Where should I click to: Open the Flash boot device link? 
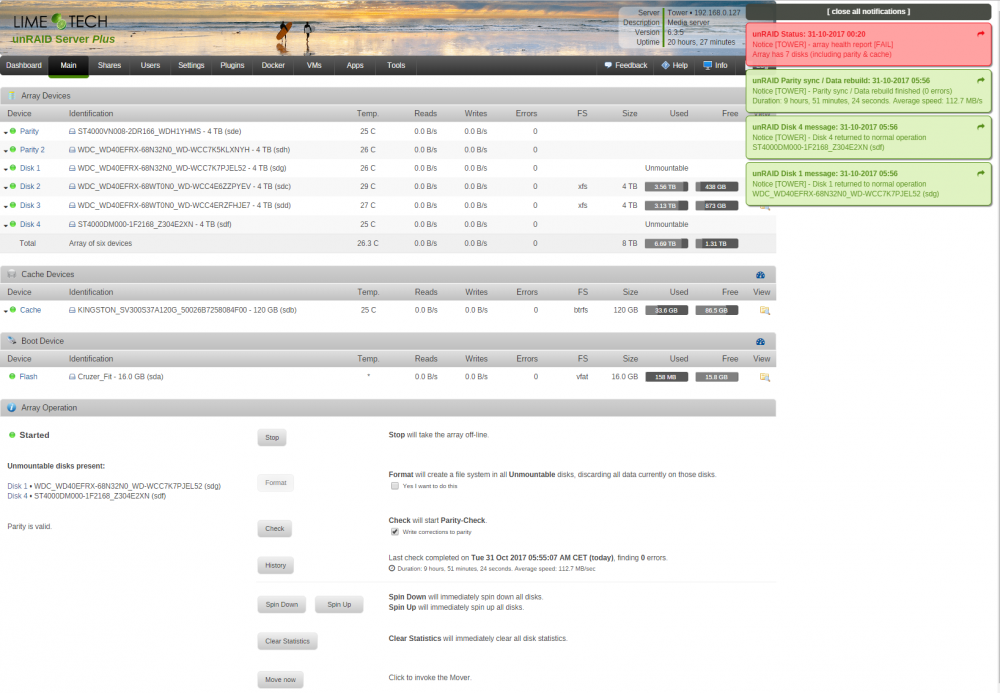pos(28,377)
